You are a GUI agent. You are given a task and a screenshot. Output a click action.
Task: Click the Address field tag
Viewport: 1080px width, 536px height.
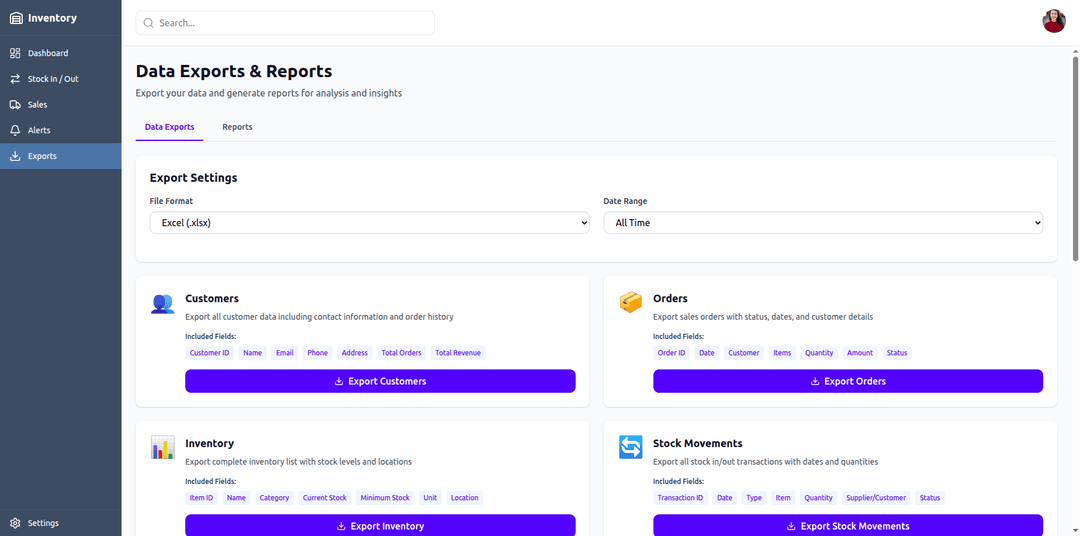tap(355, 353)
